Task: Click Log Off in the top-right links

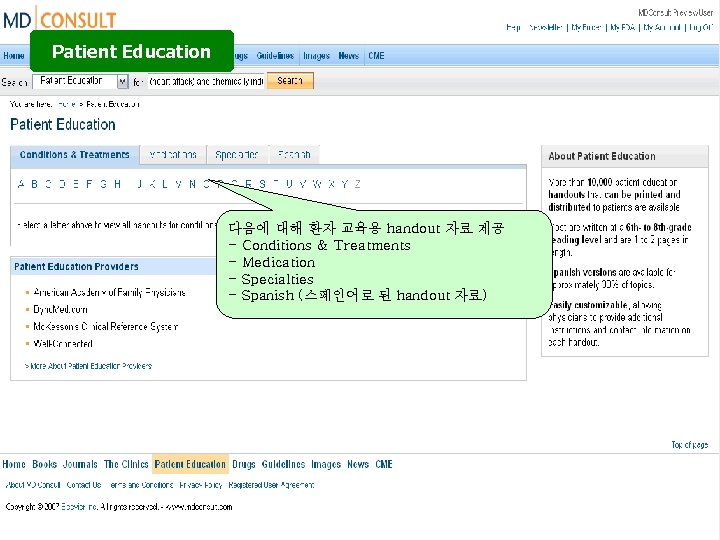Action: (701, 28)
